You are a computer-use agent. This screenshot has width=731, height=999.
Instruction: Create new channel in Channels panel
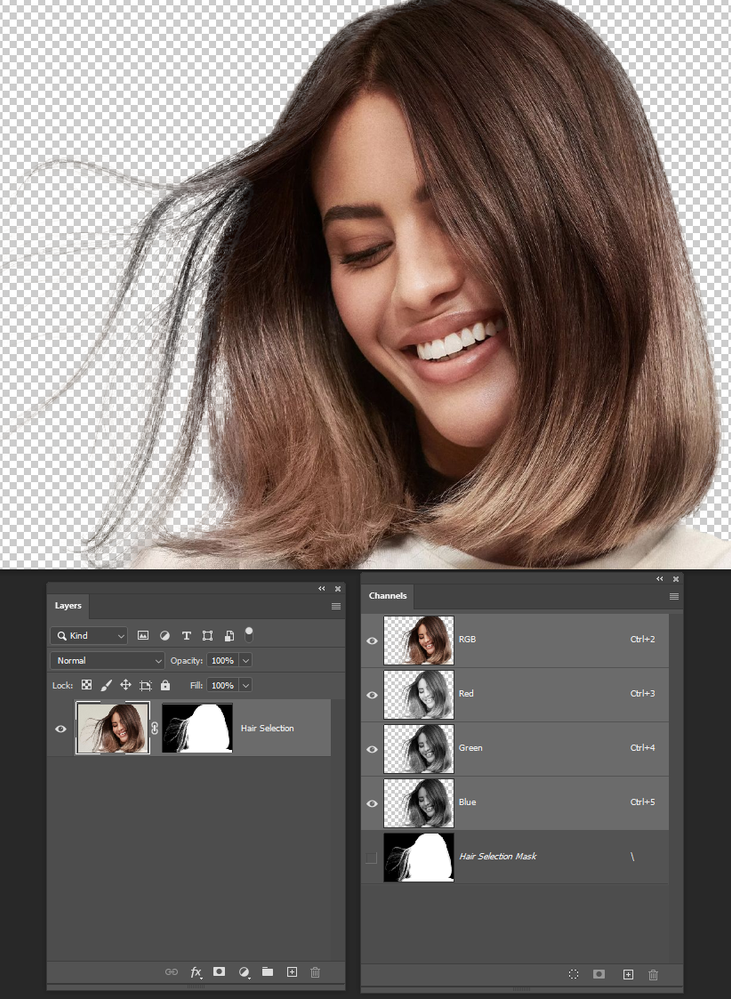coord(628,974)
